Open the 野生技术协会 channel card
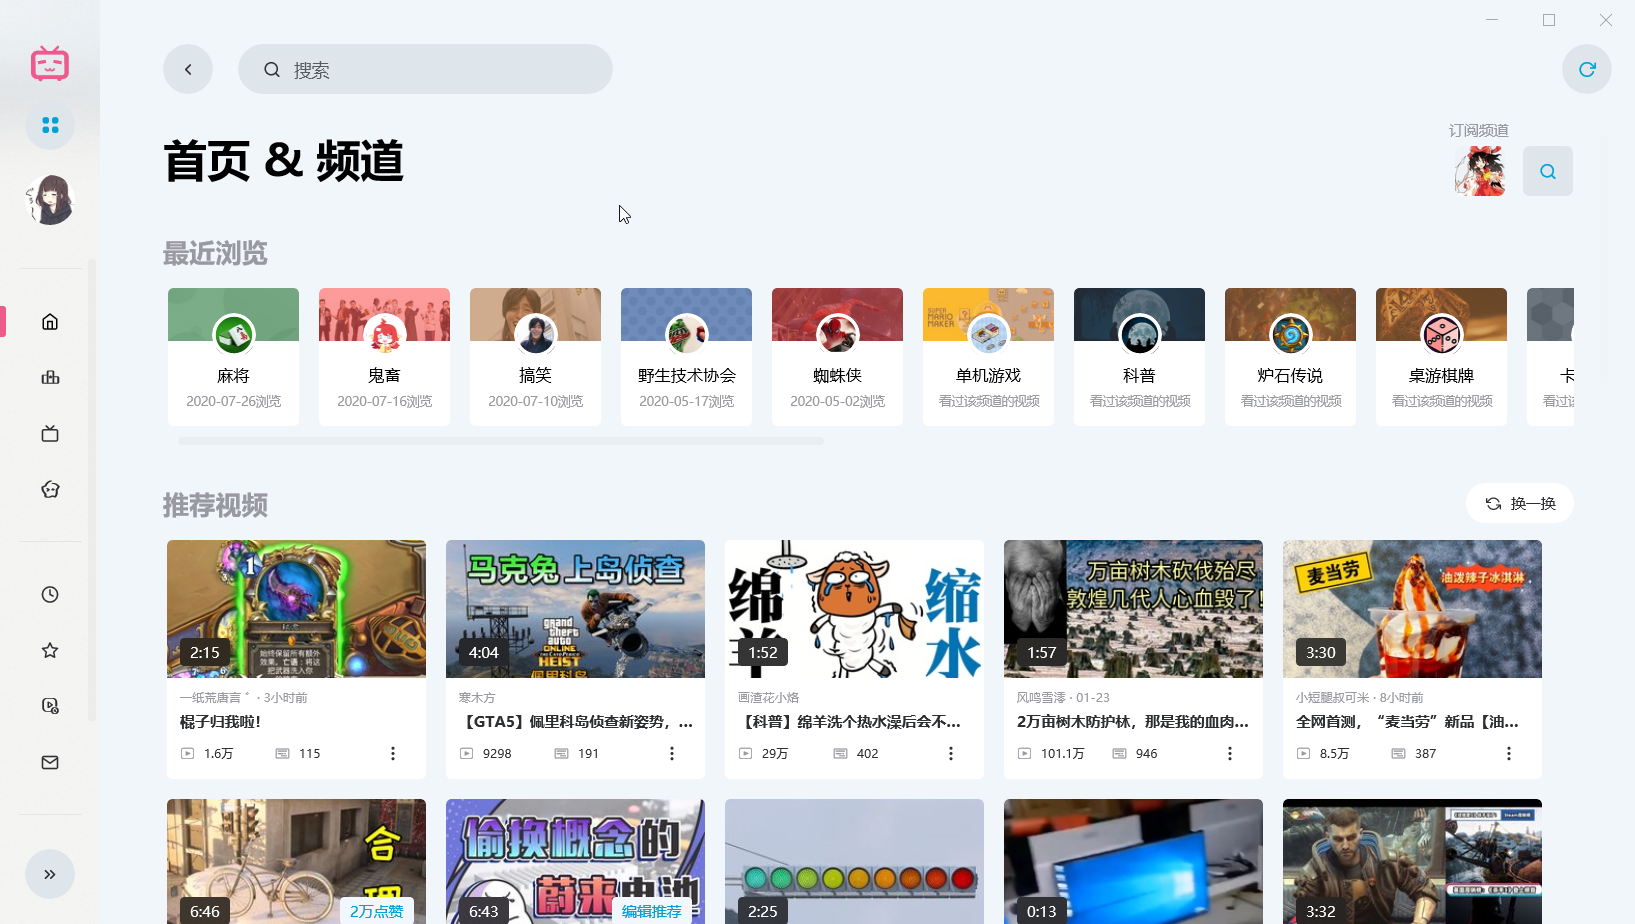Screen dimensions: 1635x924 tap(686, 357)
